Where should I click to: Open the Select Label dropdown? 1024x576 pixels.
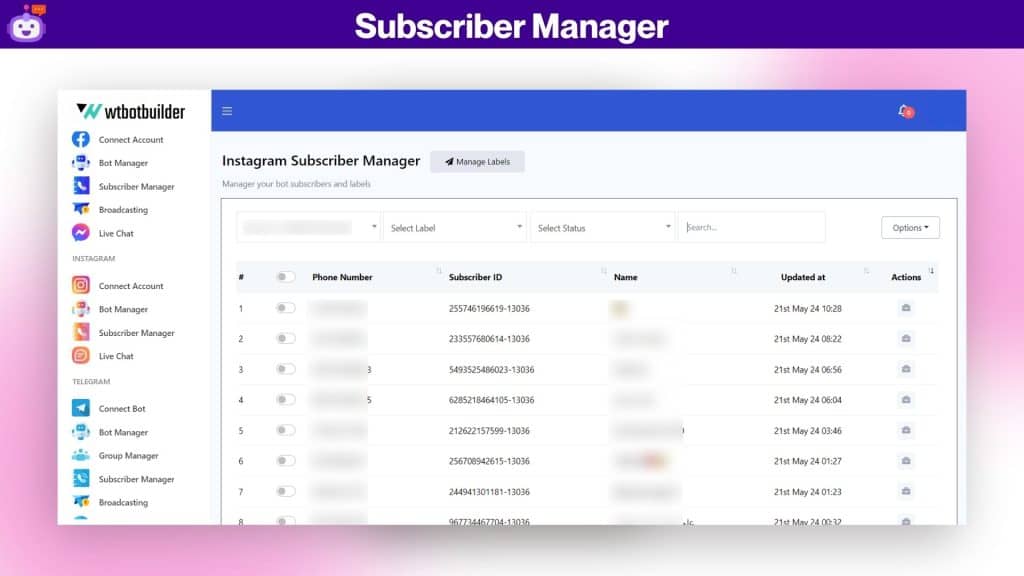pyautogui.click(x=455, y=227)
